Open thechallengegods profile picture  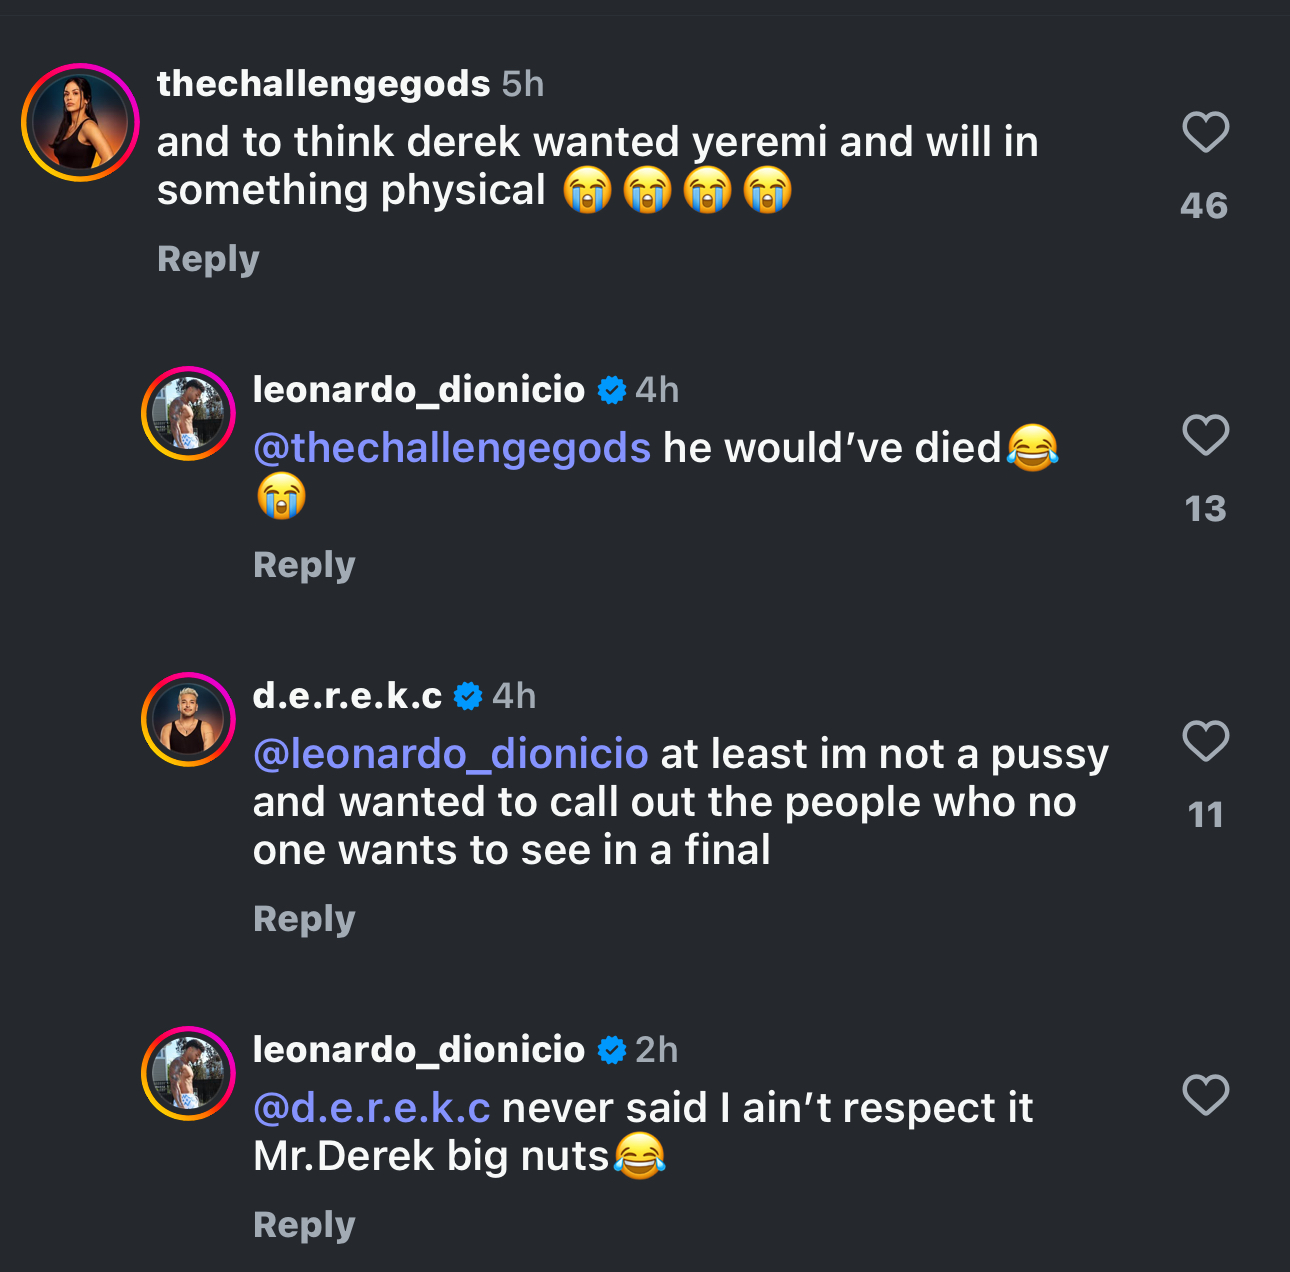click(x=80, y=122)
